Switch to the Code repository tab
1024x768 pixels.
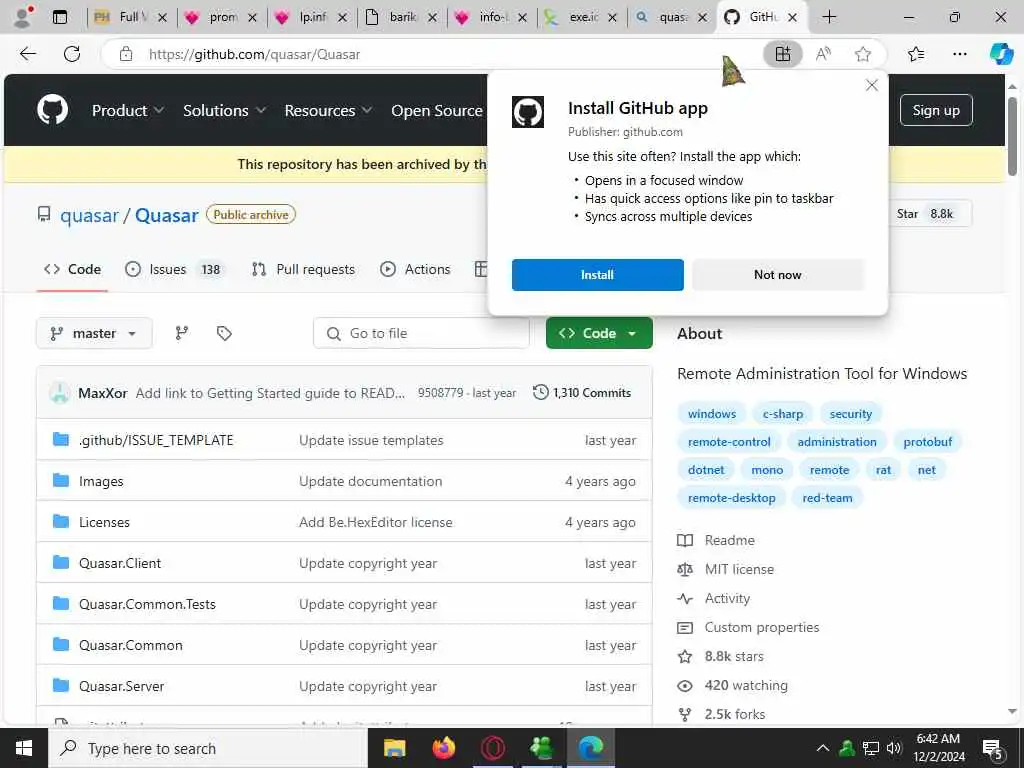pos(72,269)
